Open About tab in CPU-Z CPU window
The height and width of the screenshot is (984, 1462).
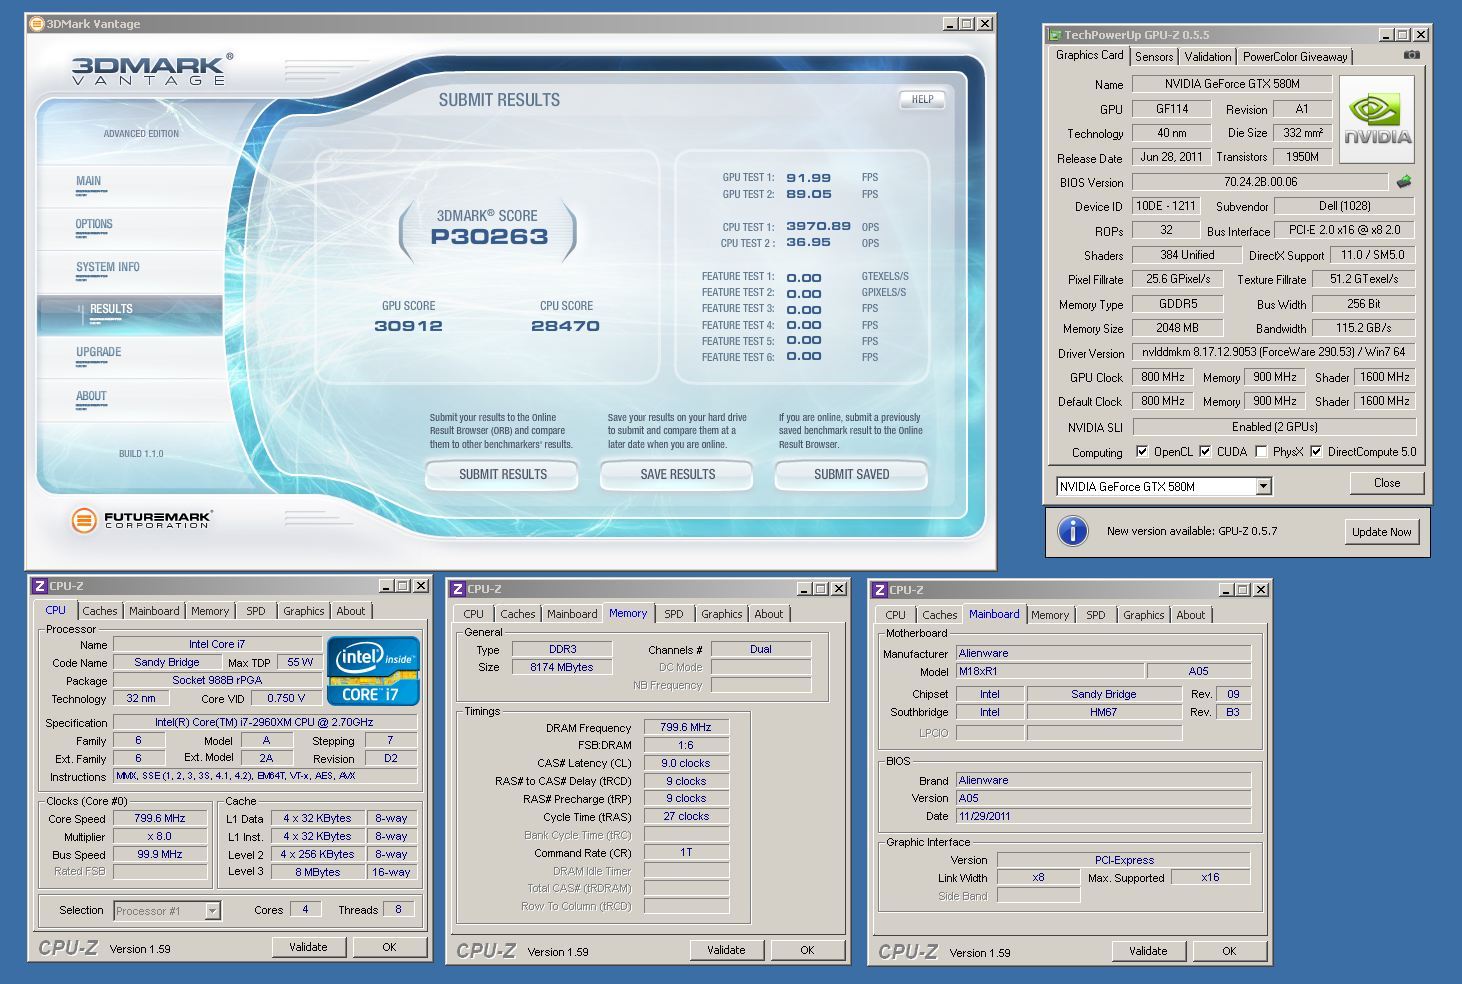pos(351,611)
